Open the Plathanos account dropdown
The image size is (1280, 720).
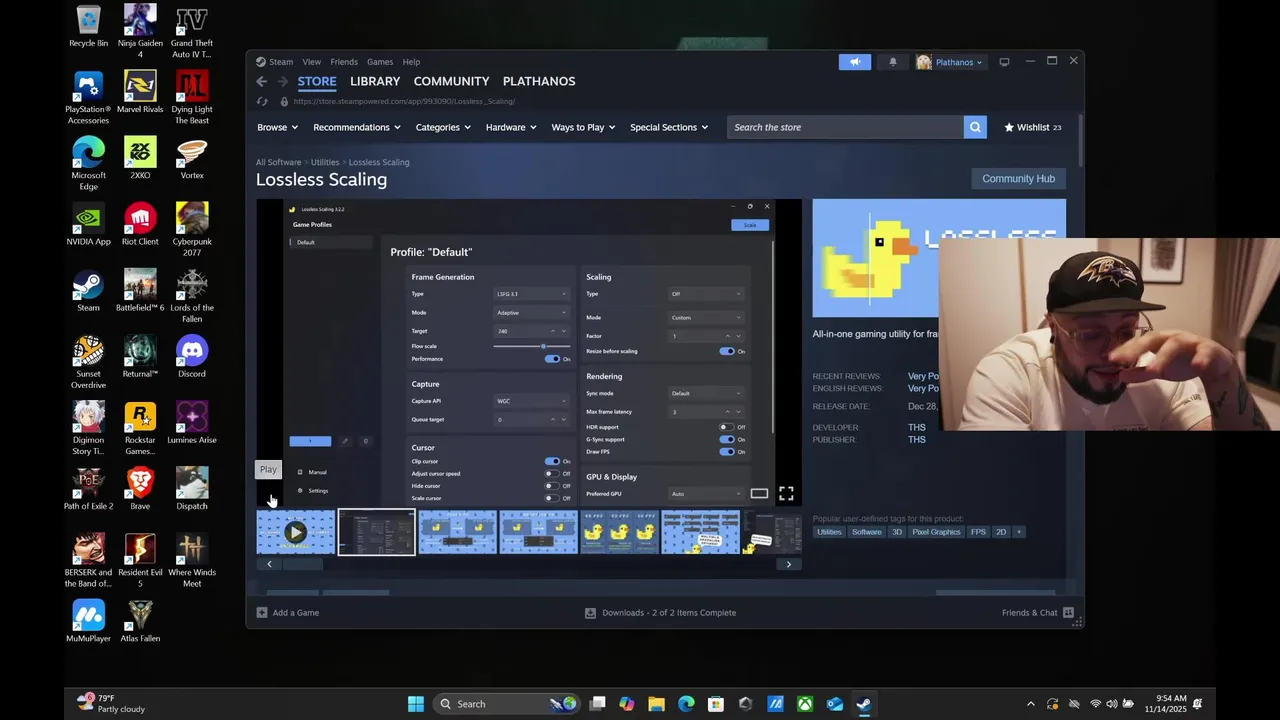951,62
